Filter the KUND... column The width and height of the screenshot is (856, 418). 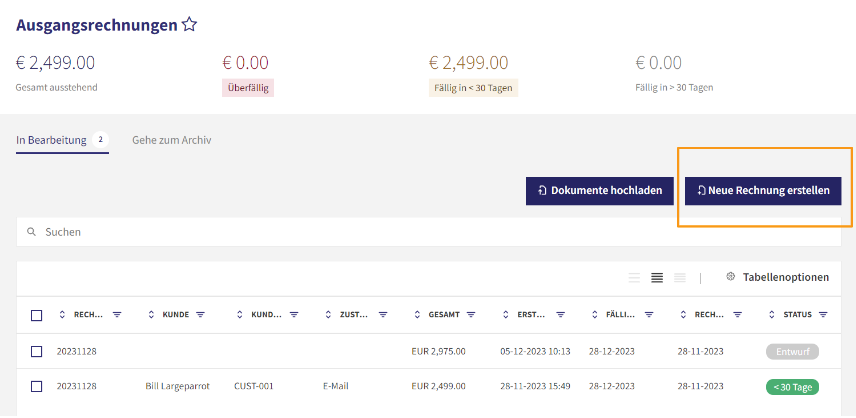click(294, 315)
